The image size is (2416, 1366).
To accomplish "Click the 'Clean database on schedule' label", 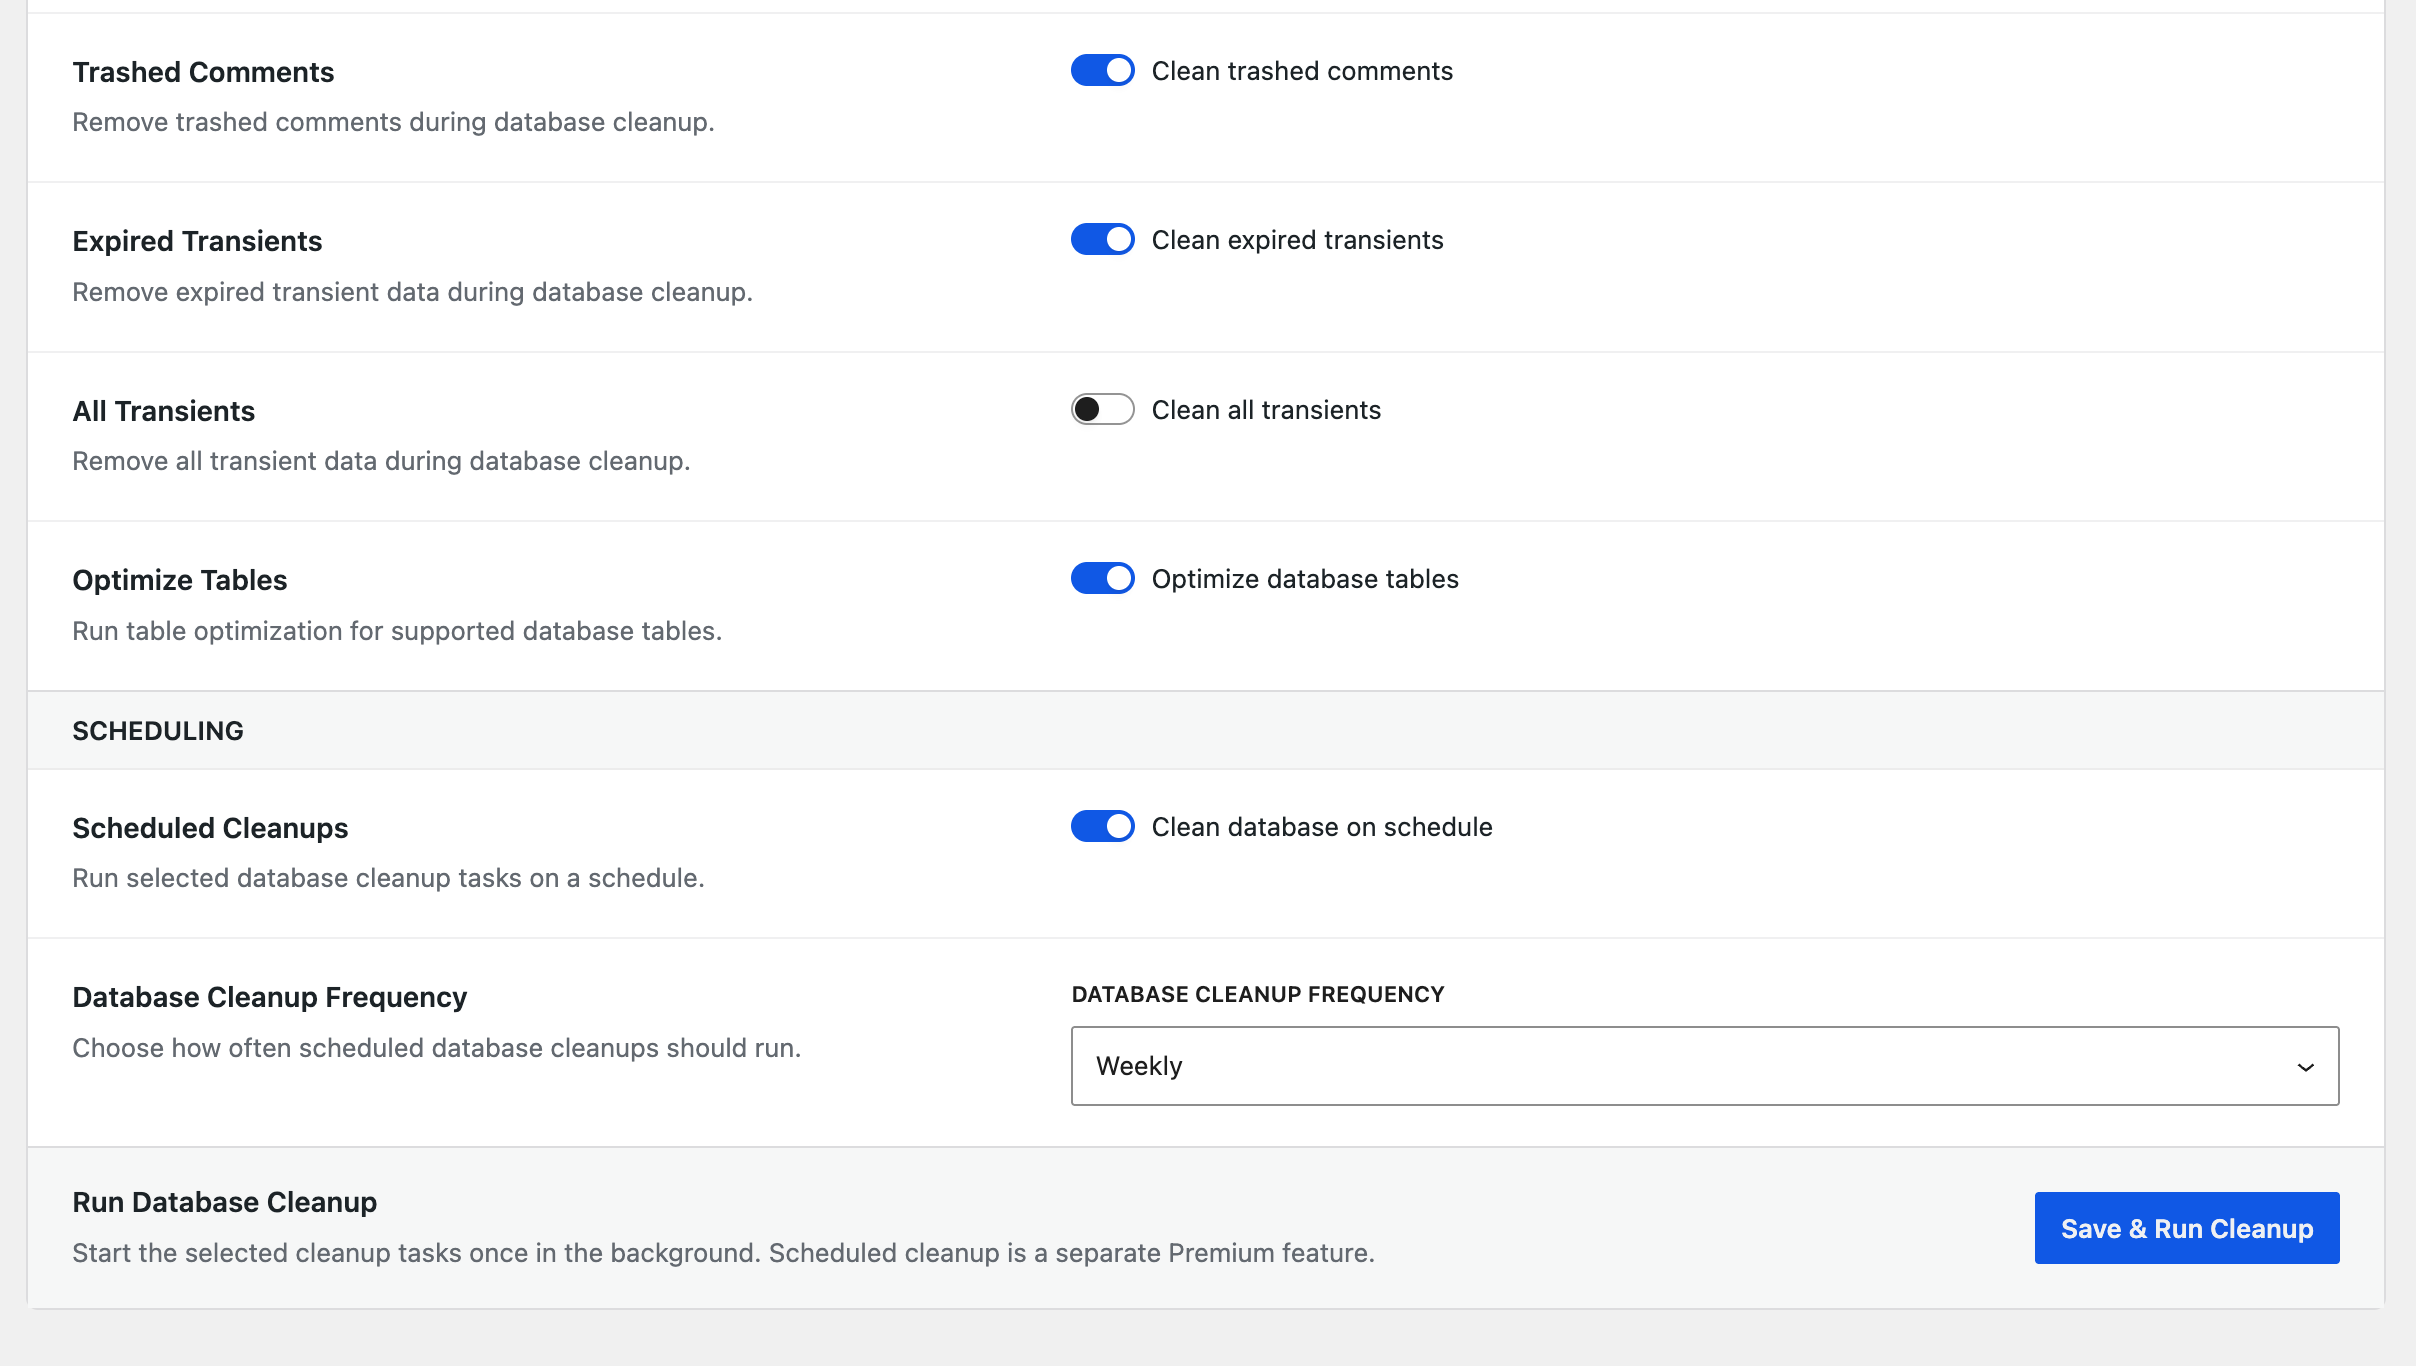I will 1322,827.
